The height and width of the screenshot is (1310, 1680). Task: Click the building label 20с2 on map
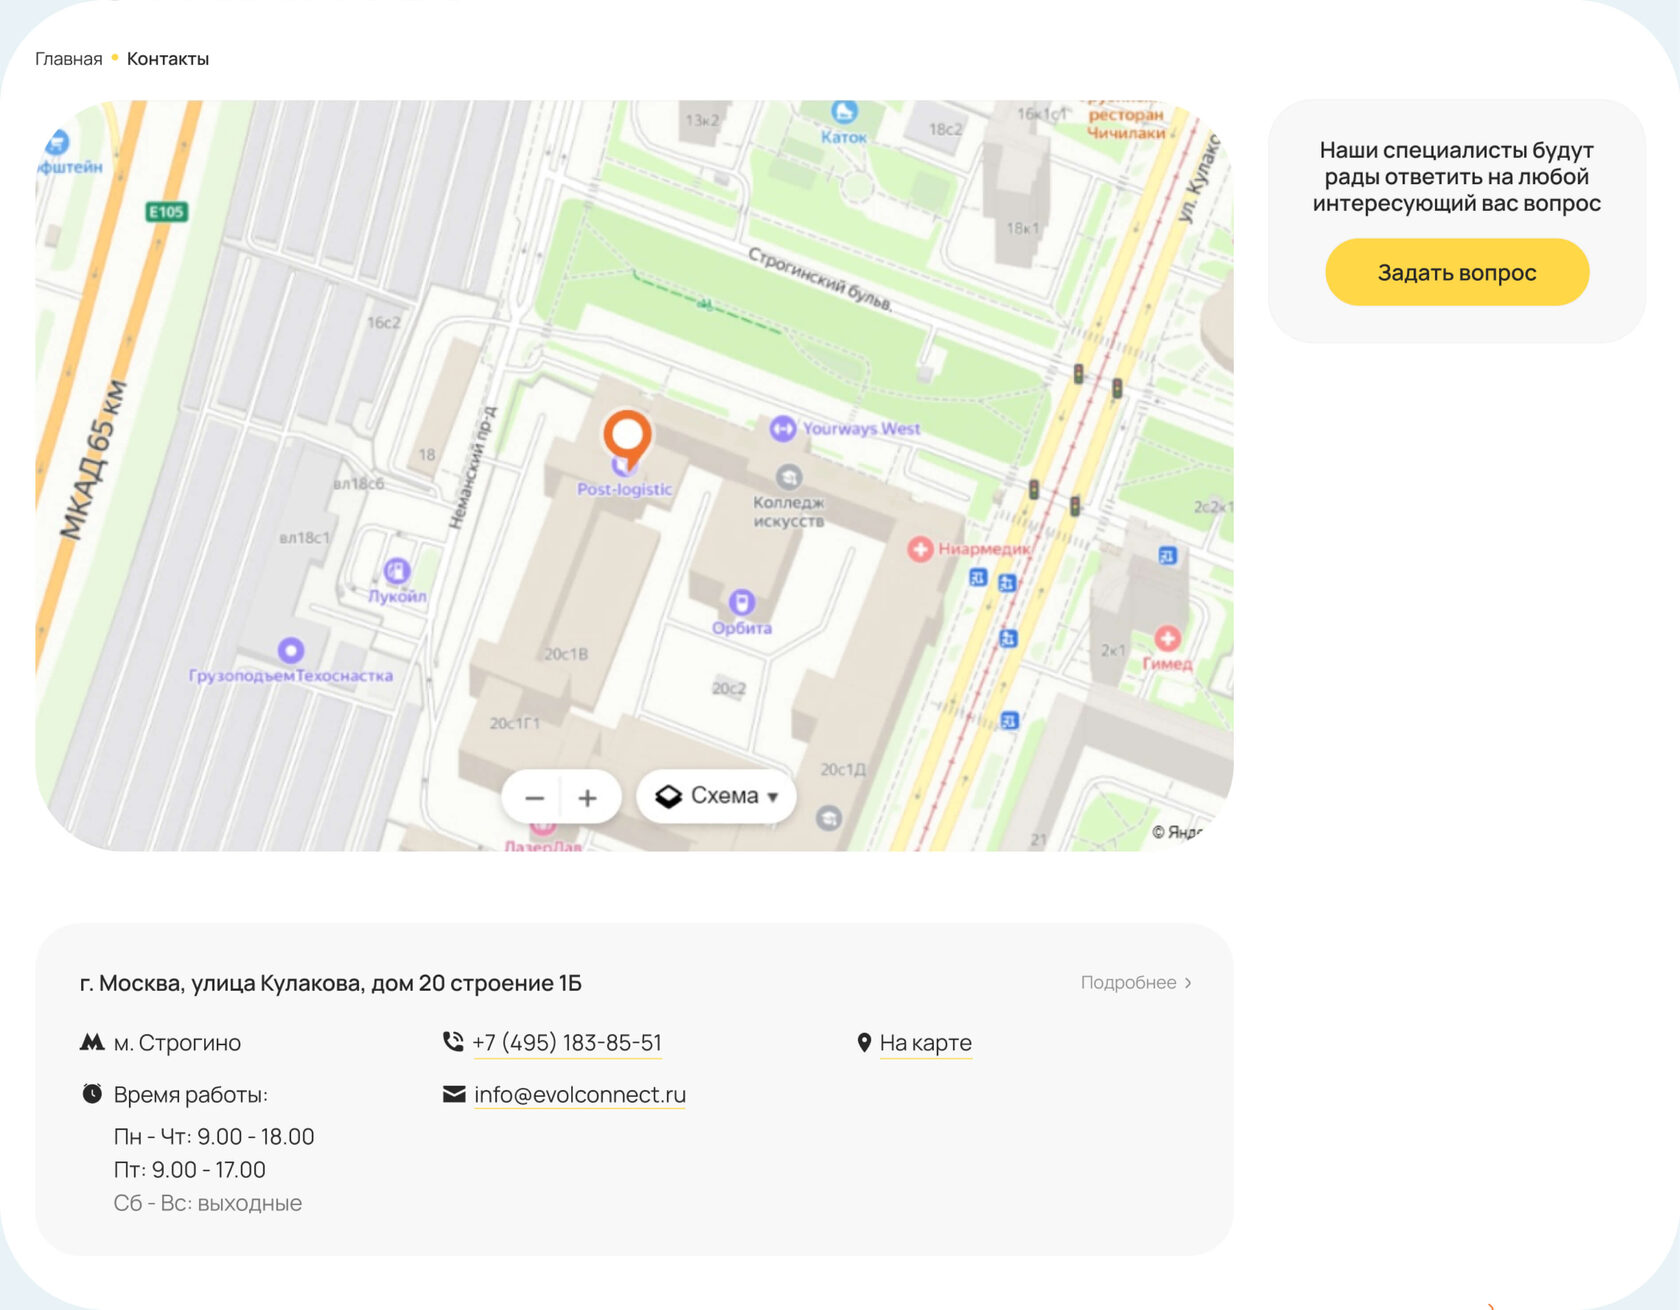point(729,688)
